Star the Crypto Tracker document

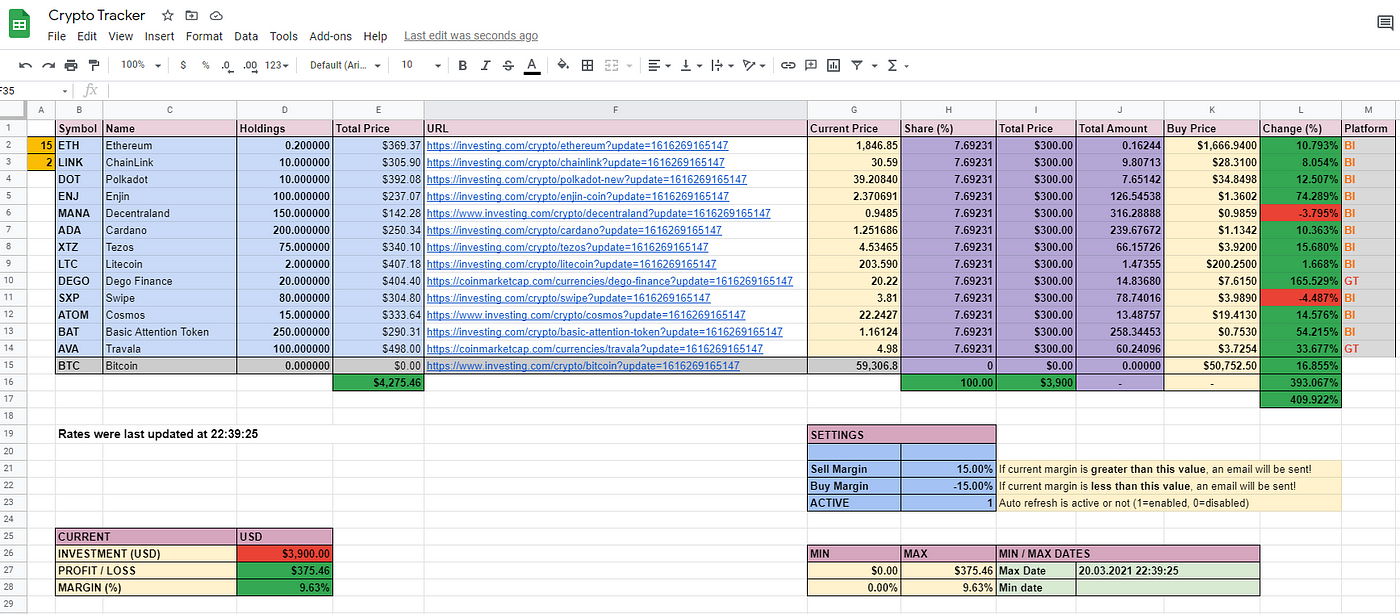(168, 16)
